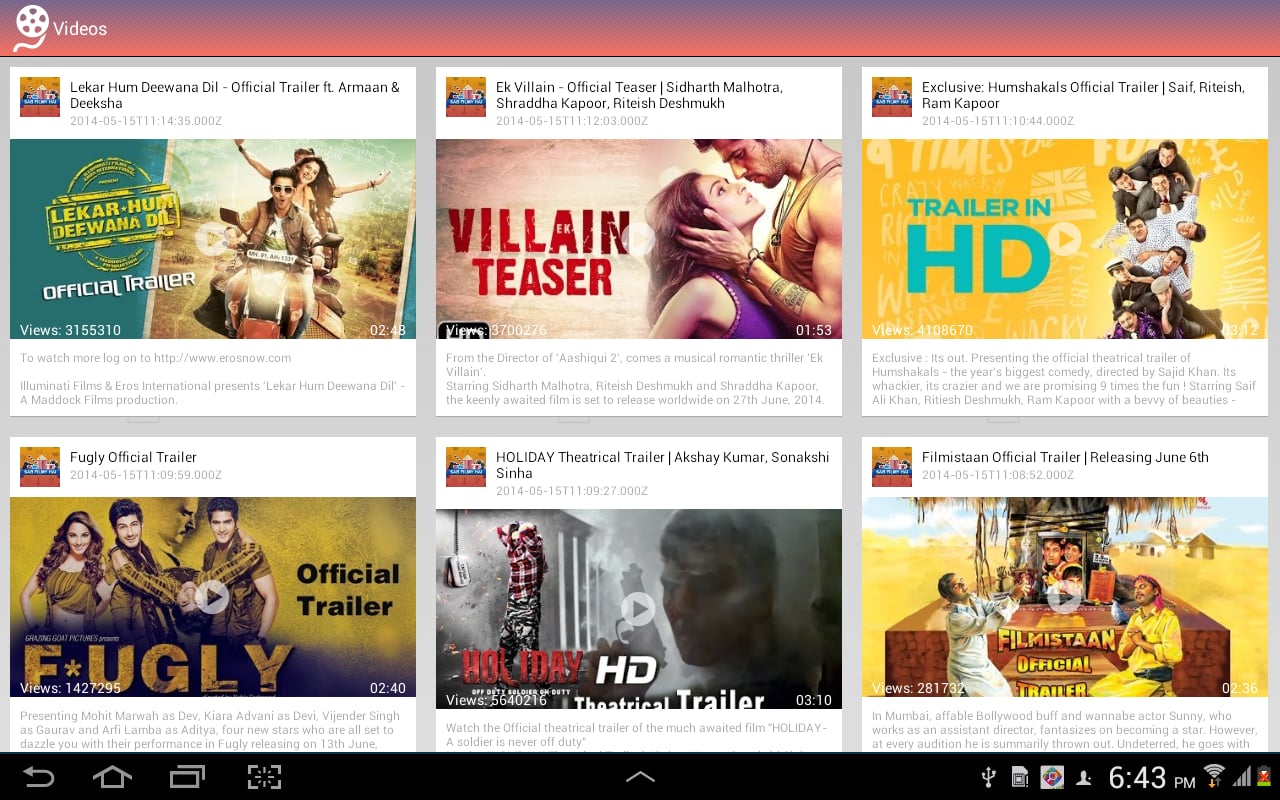Tap the 6:43 PM clock
This screenshot has width=1280, height=800.
pyautogui.click(x=1152, y=777)
